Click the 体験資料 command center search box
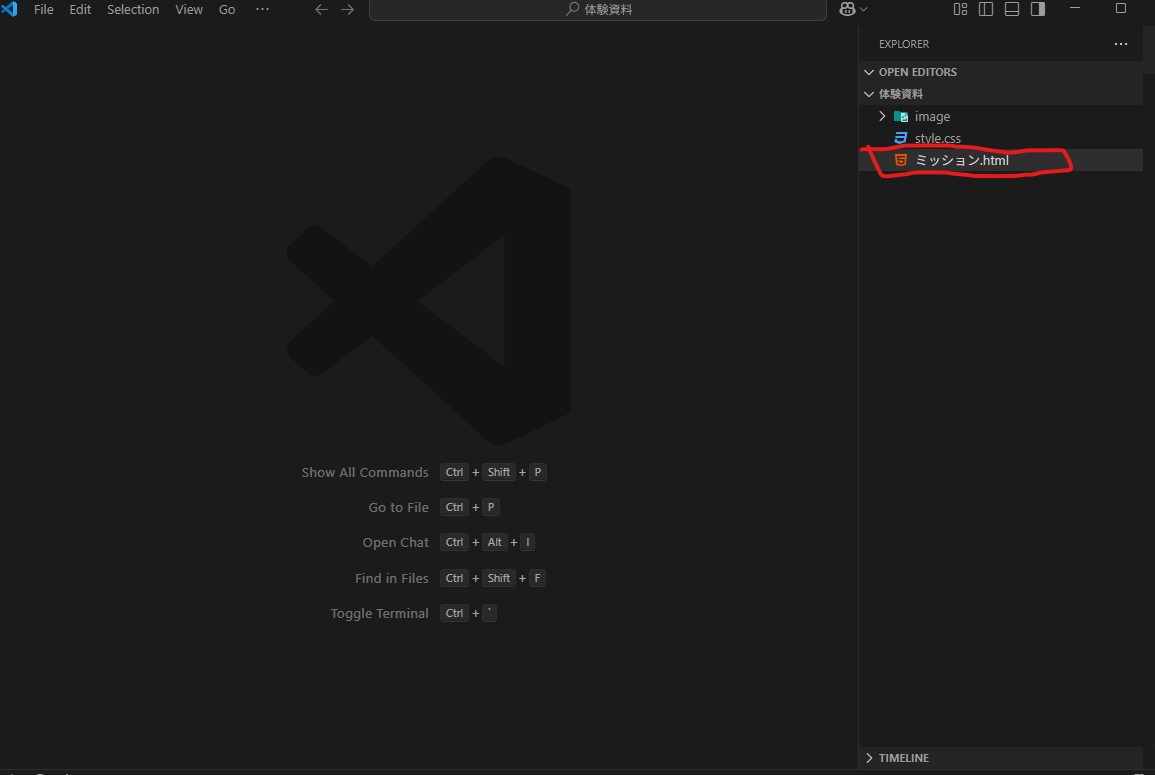This screenshot has height=775, width=1155. [x=597, y=10]
